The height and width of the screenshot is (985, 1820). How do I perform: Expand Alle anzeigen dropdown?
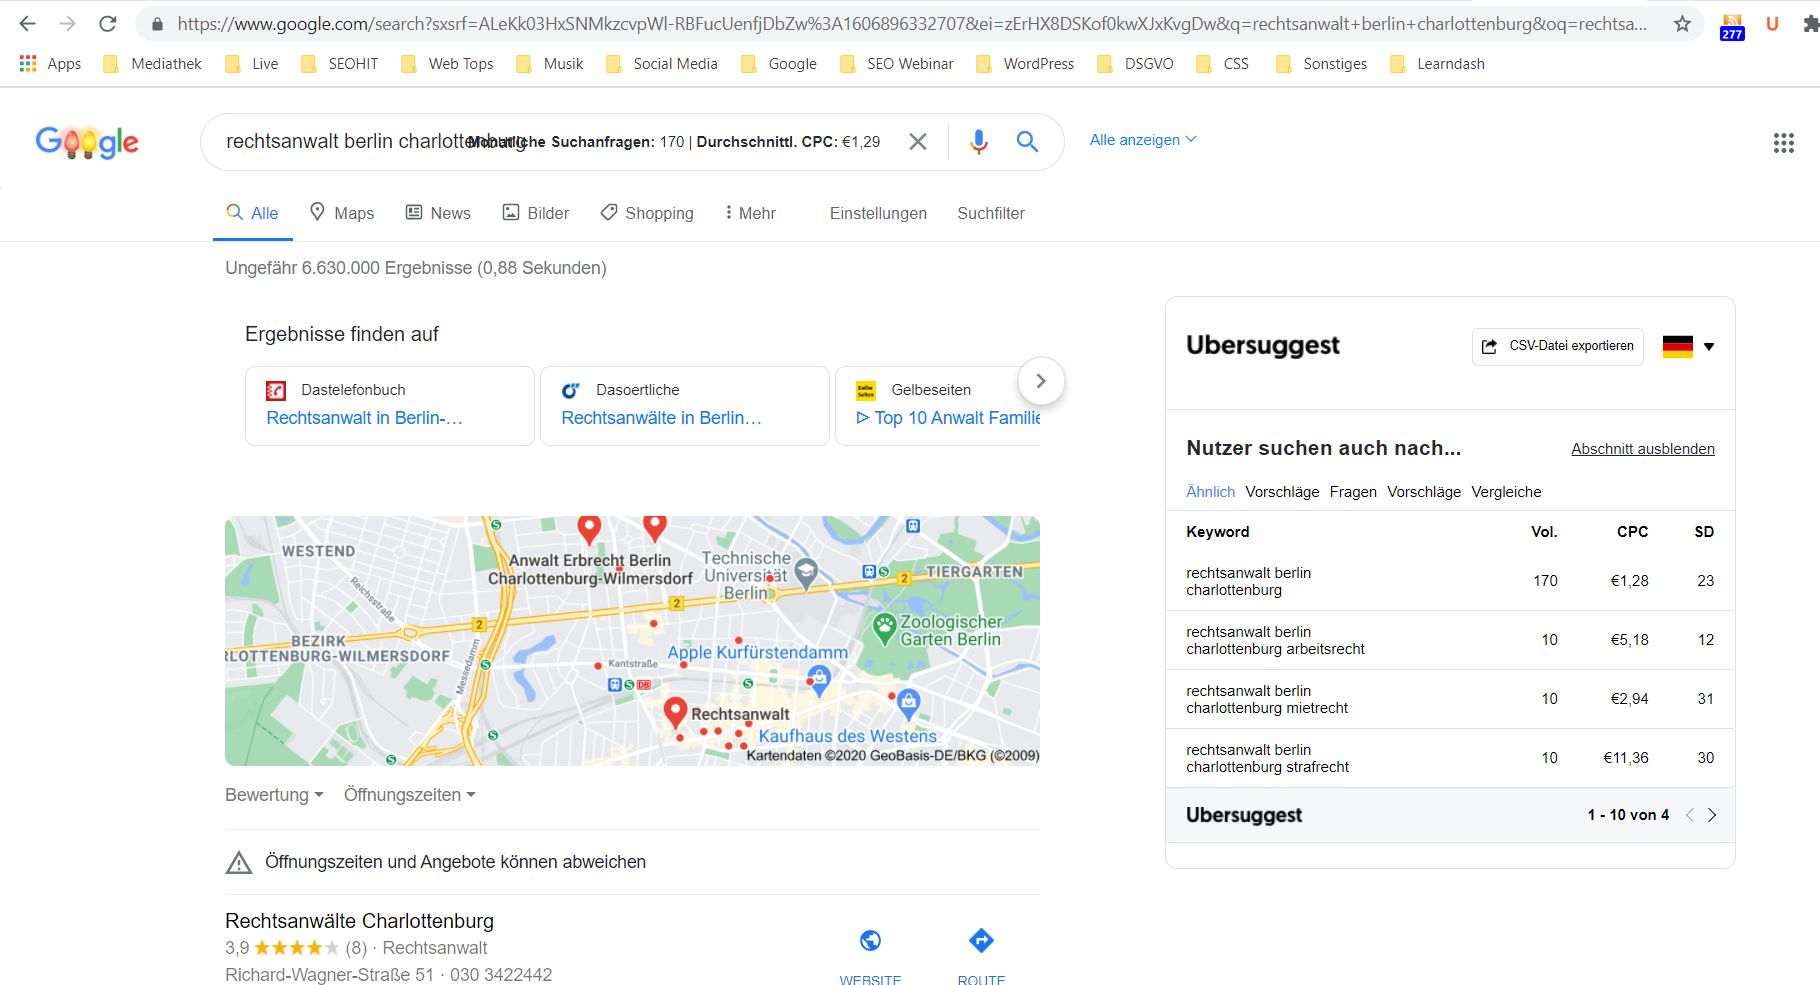1142,140
